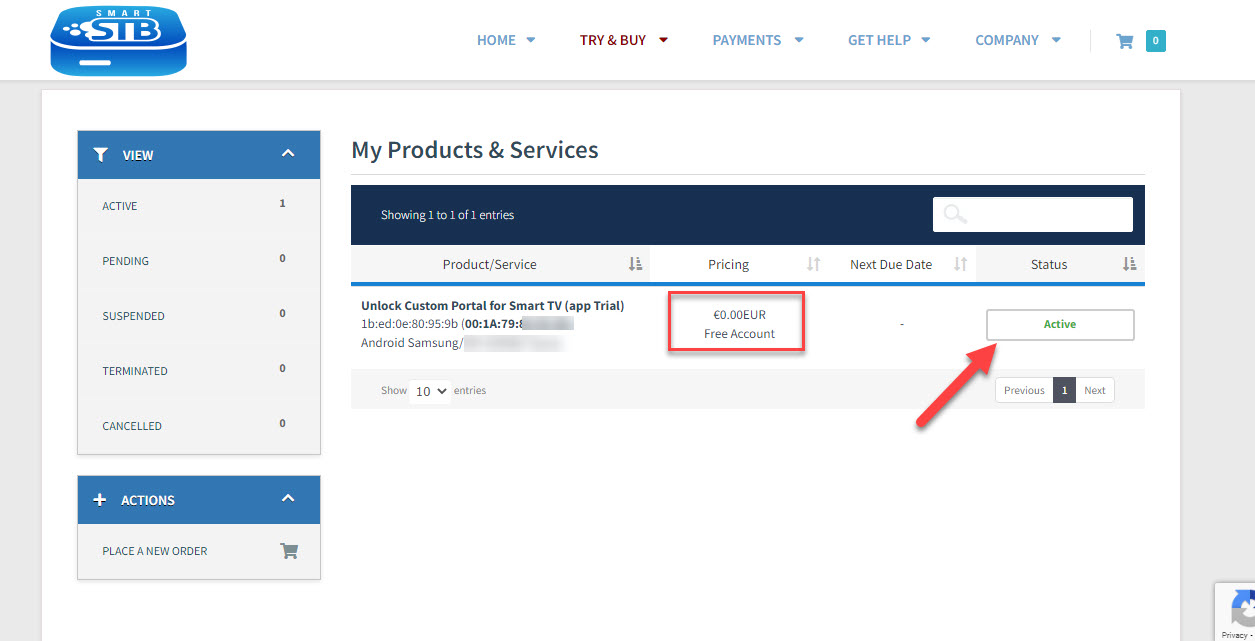The image size is (1255, 641).
Task: Open the Home menu
Action: 506,41
